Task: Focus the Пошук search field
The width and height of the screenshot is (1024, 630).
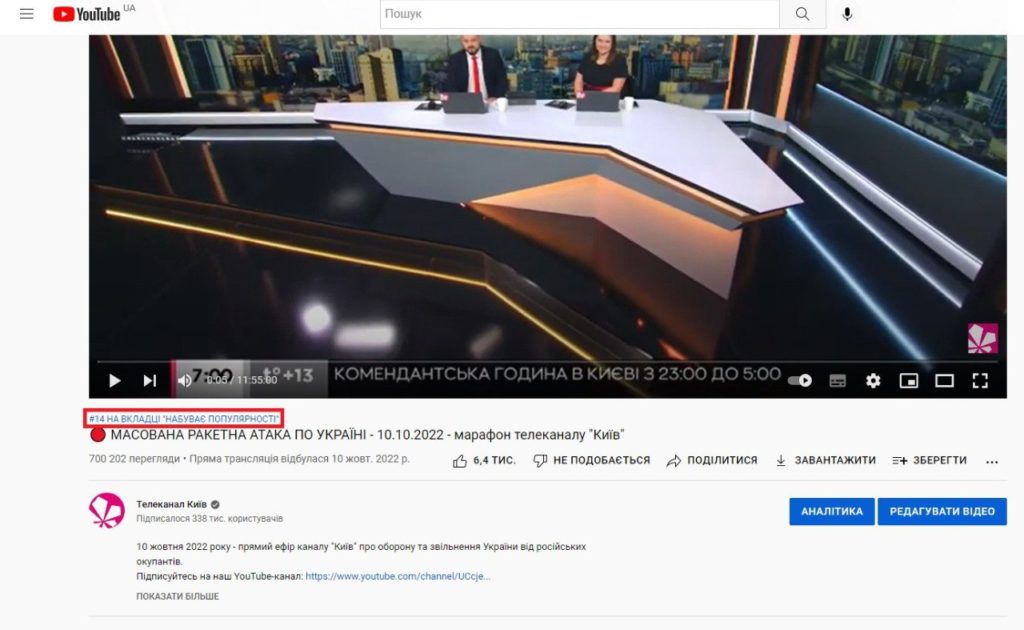Action: tap(580, 14)
